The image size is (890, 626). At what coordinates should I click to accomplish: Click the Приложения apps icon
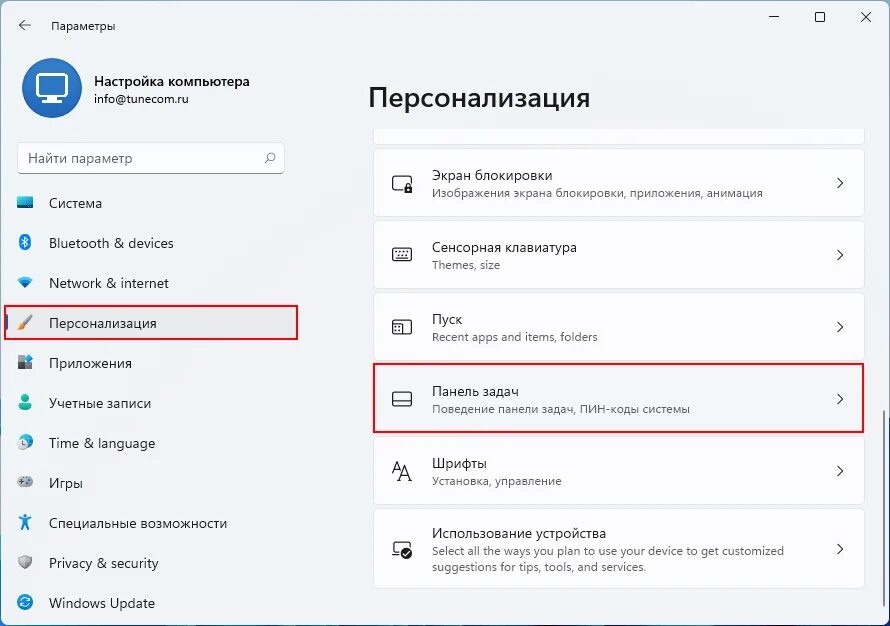pos(25,362)
